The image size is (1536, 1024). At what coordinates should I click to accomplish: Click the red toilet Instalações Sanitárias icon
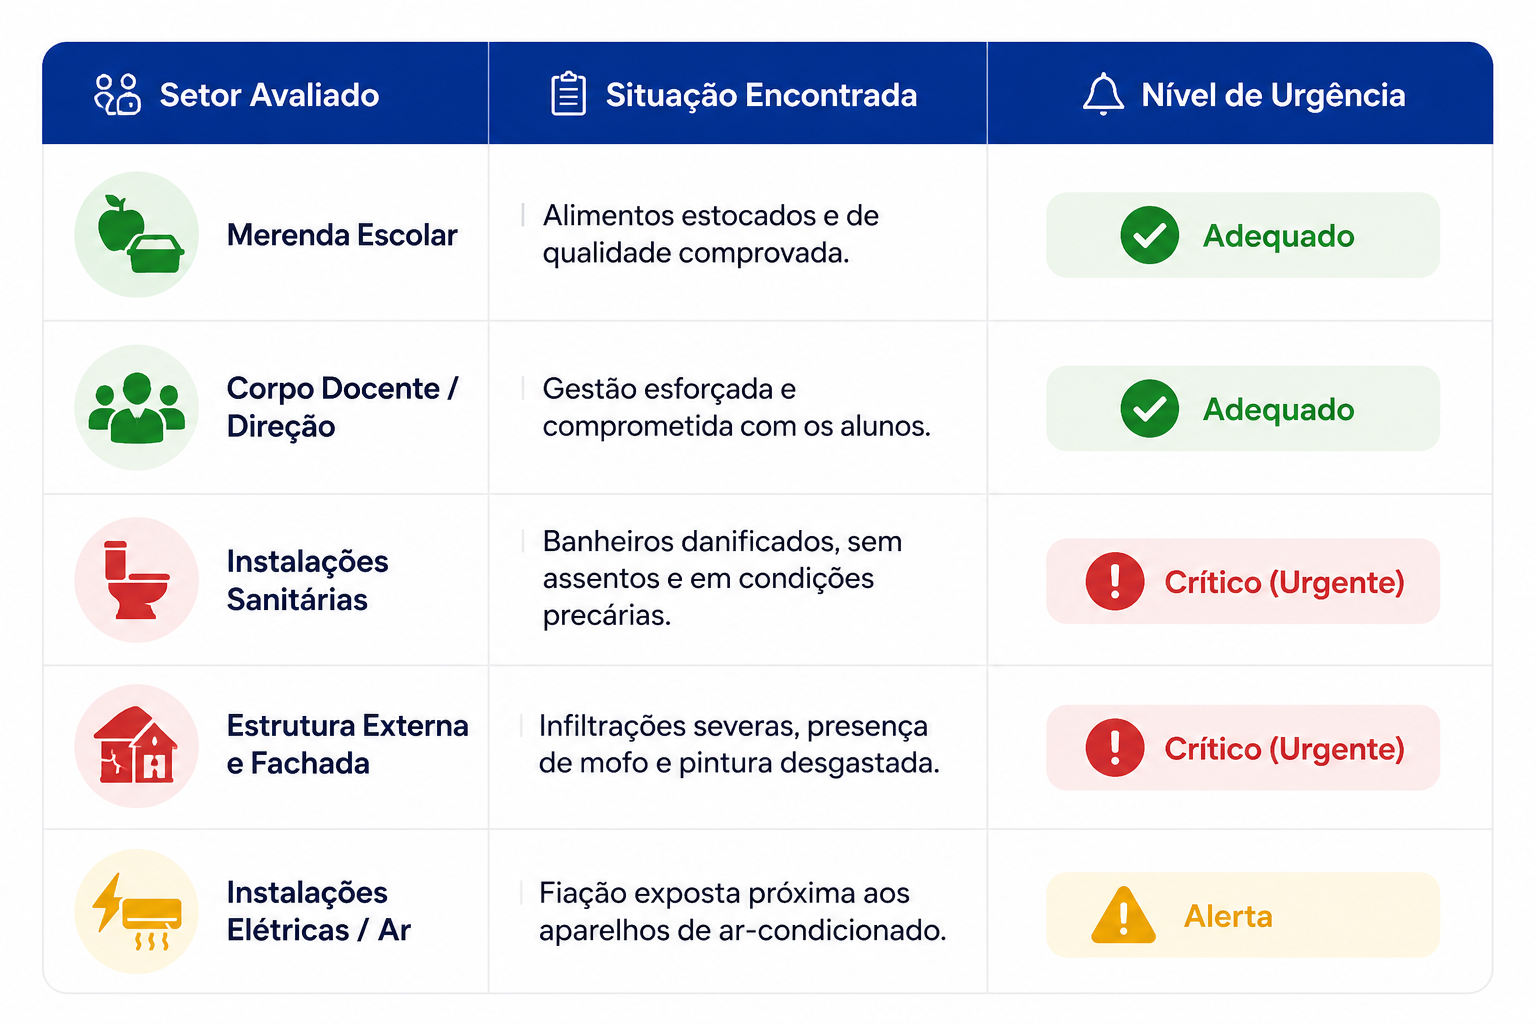(137, 580)
